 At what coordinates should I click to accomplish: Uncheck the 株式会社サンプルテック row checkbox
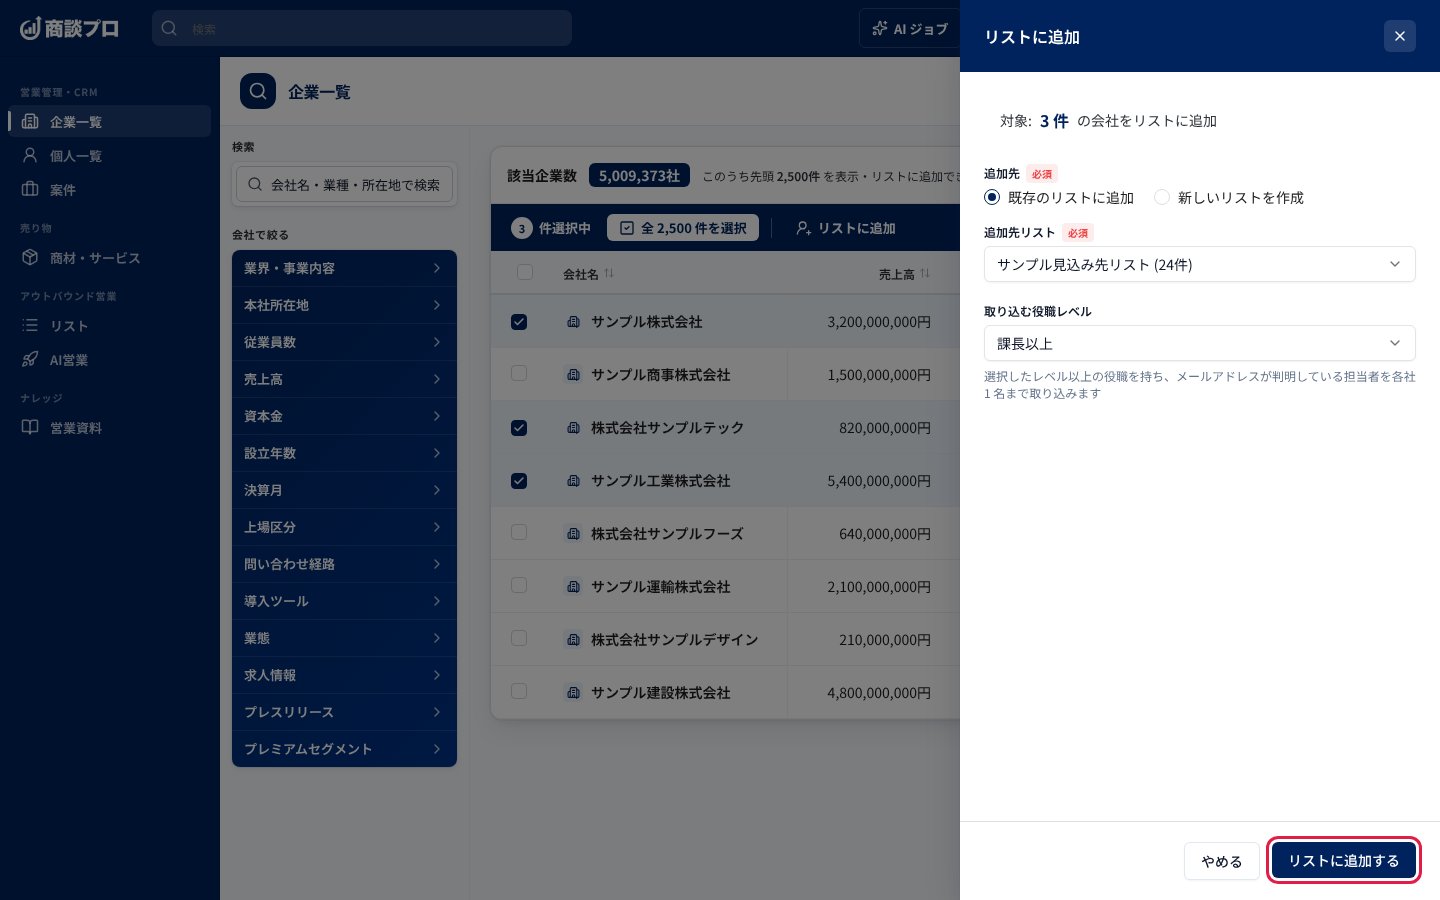click(519, 427)
